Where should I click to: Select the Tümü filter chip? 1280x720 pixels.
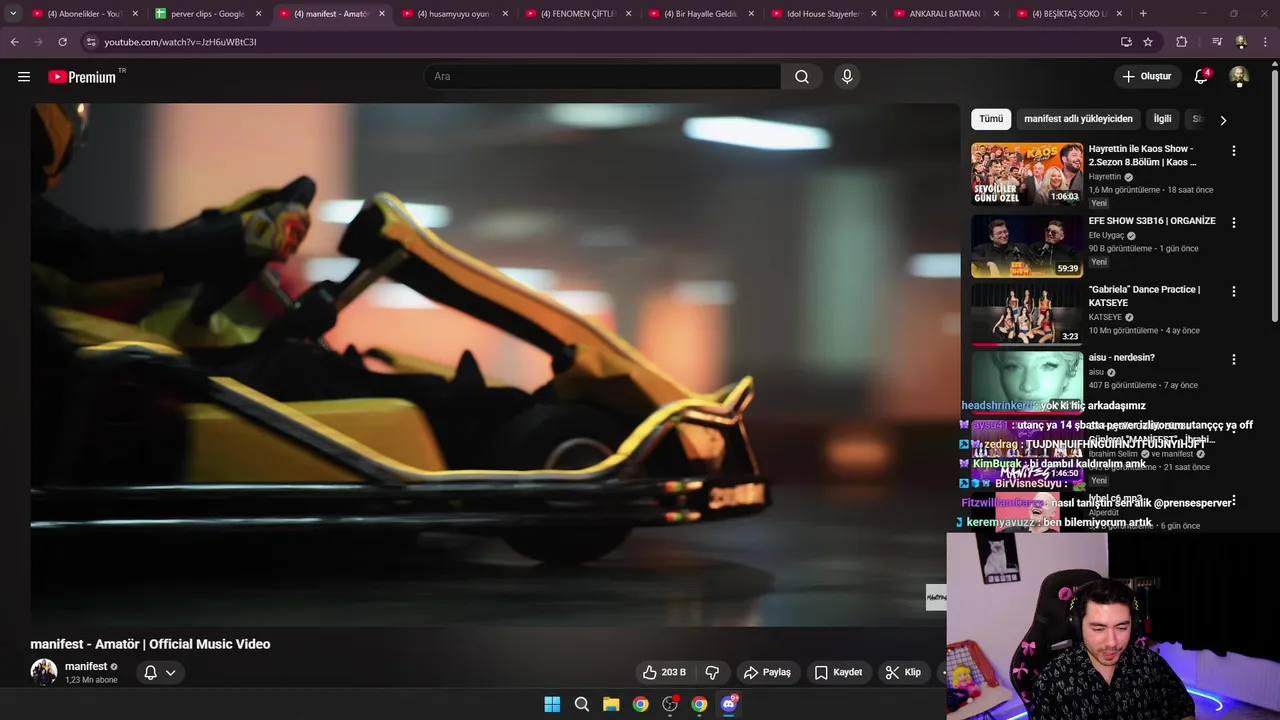[x=991, y=119]
